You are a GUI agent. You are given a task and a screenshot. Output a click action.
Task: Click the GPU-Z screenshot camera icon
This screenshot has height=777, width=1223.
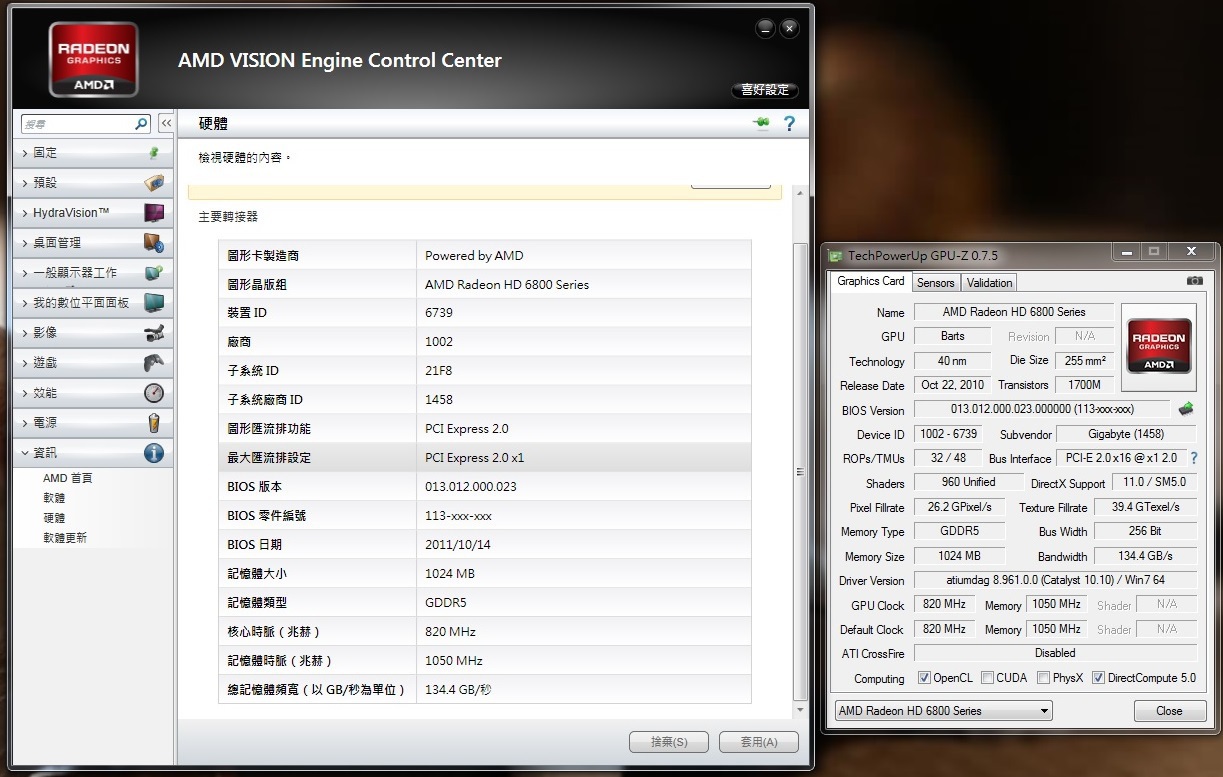coord(1194,281)
